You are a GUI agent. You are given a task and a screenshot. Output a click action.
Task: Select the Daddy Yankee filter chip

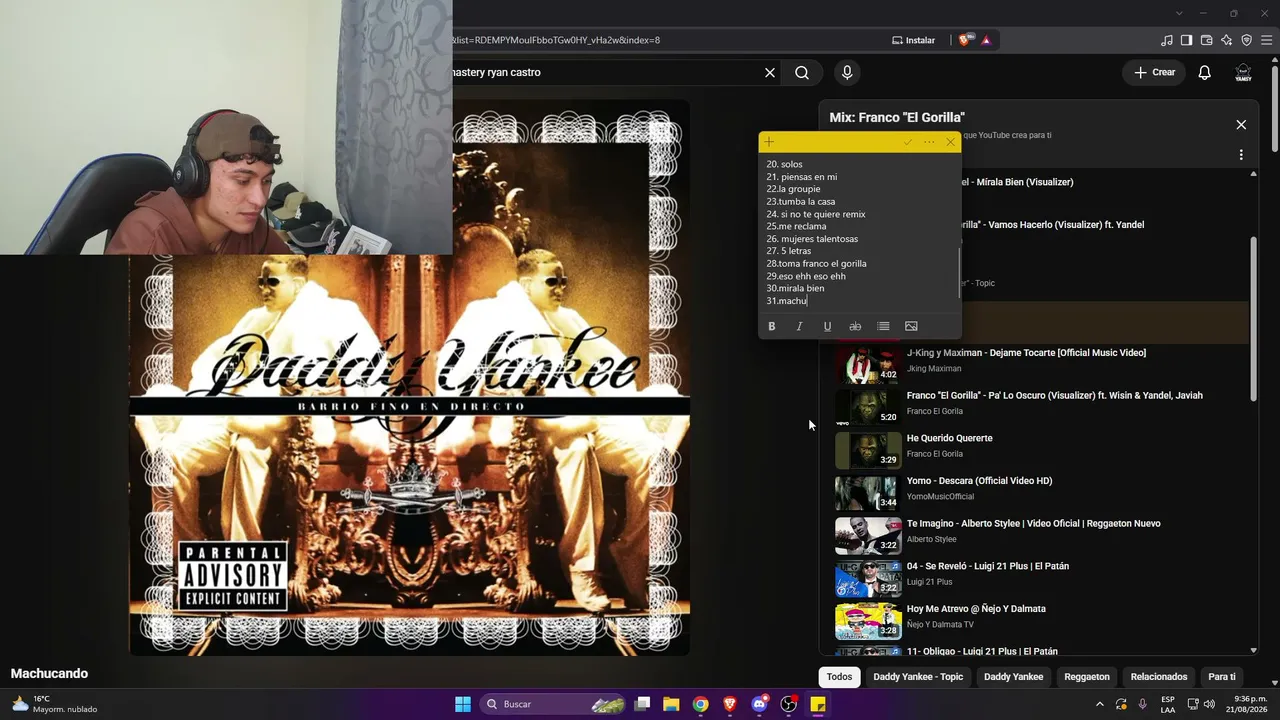[1013, 677]
